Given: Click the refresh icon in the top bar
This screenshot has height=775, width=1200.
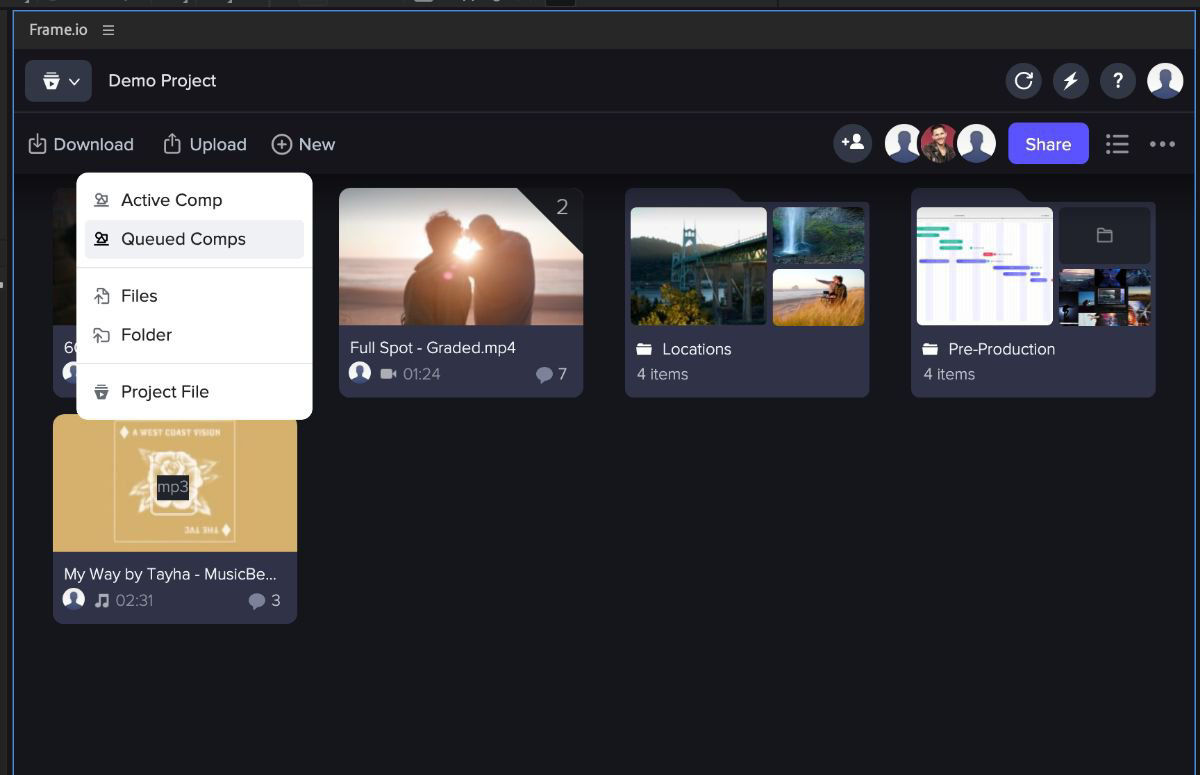Looking at the screenshot, I should [1023, 80].
